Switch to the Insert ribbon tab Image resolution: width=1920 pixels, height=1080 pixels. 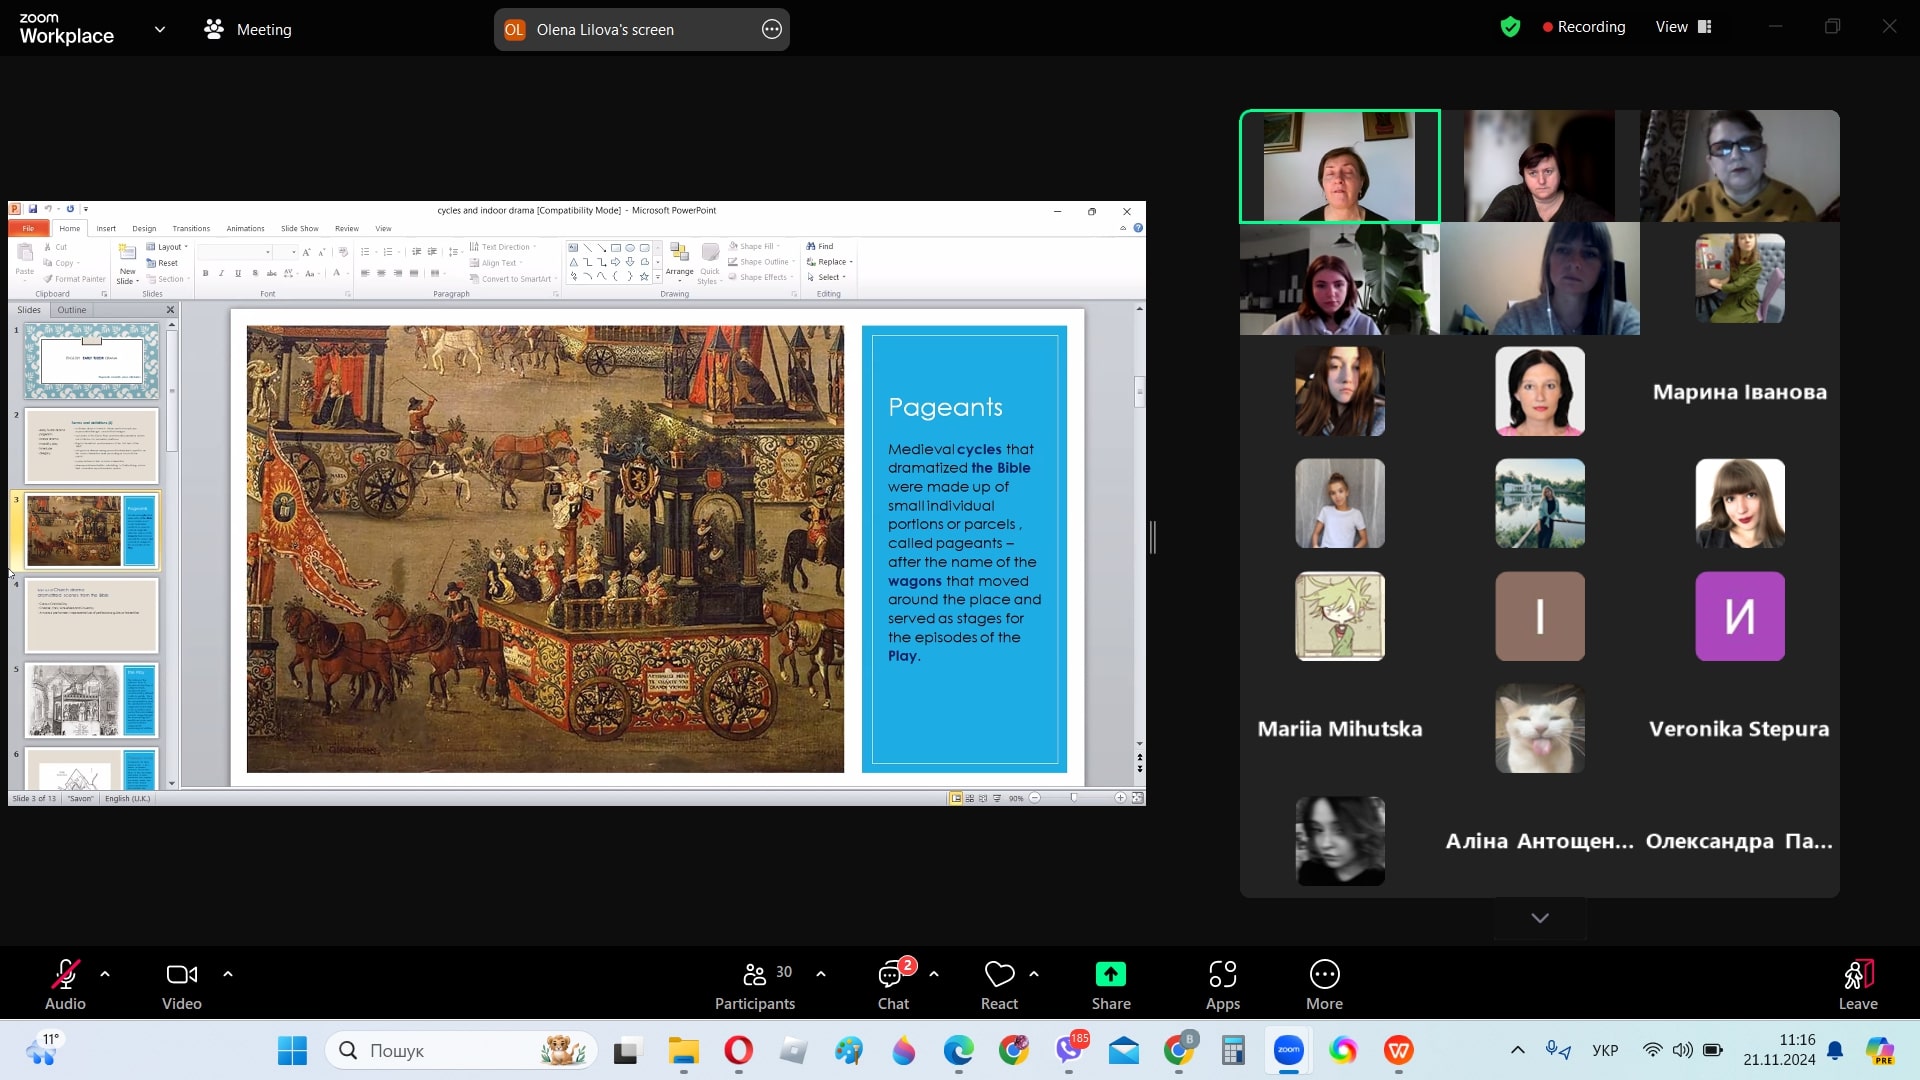[106, 228]
